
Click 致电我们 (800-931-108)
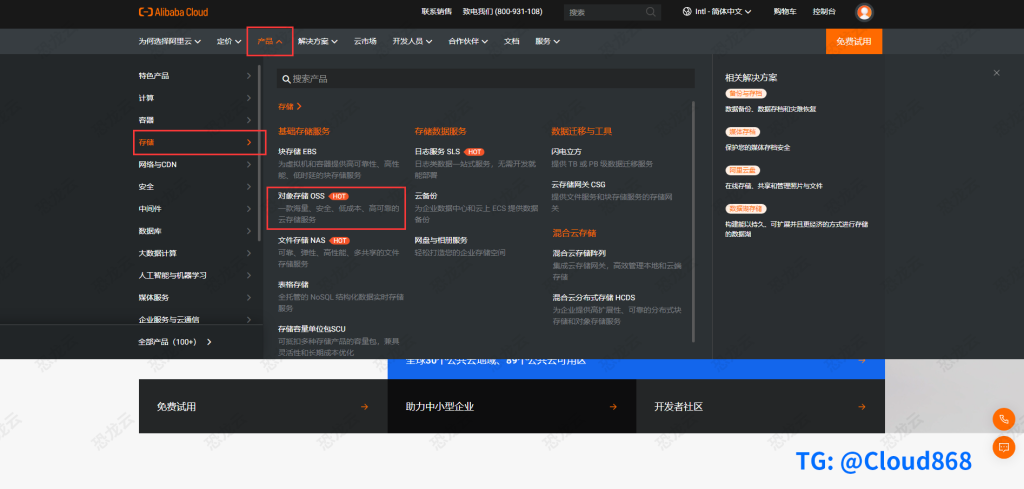point(502,12)
